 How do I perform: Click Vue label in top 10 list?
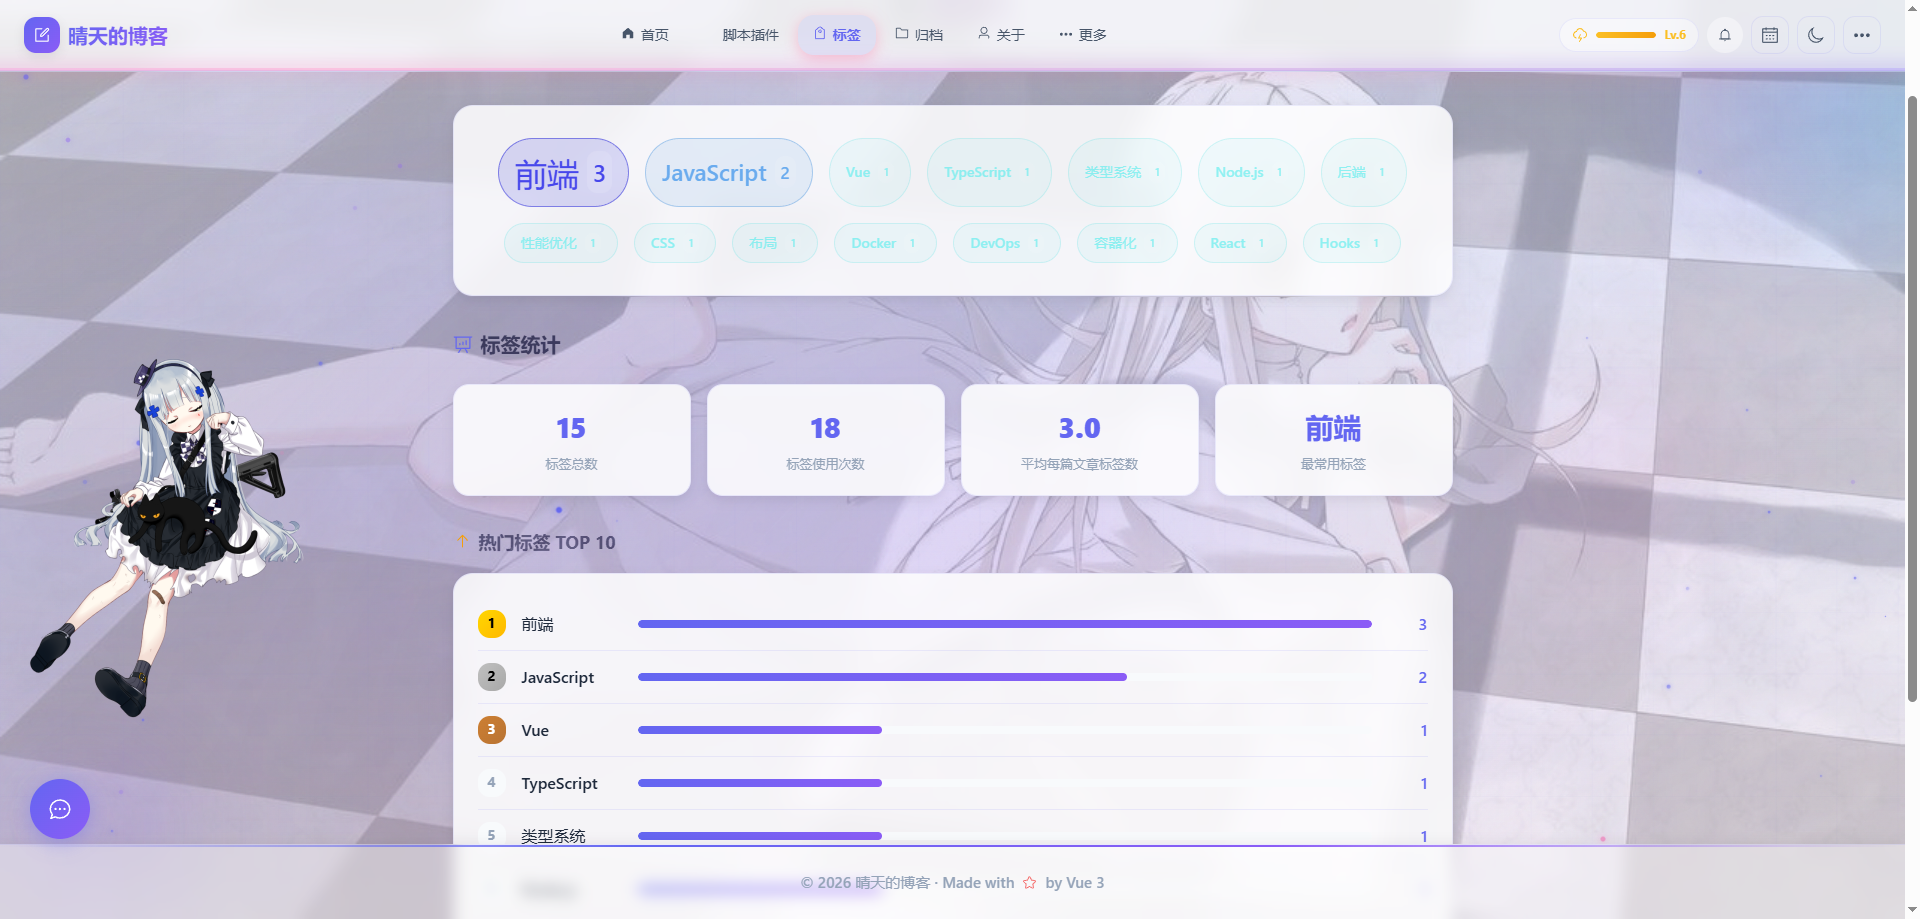[x=535, y=731]
